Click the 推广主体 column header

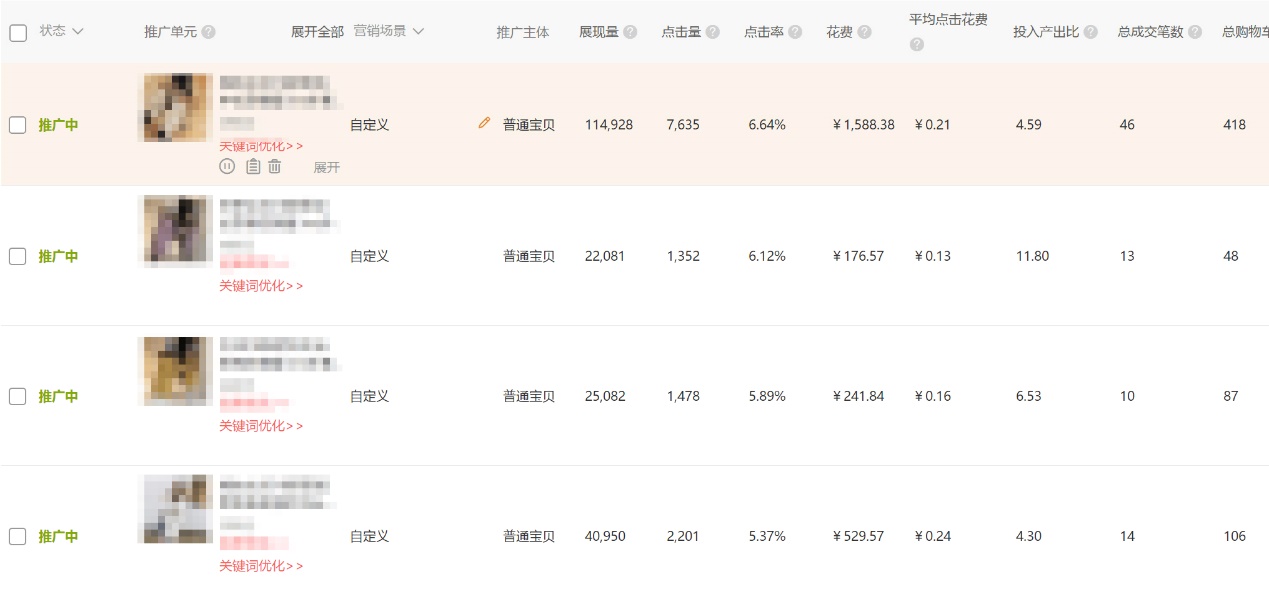[x=523, y=32]
